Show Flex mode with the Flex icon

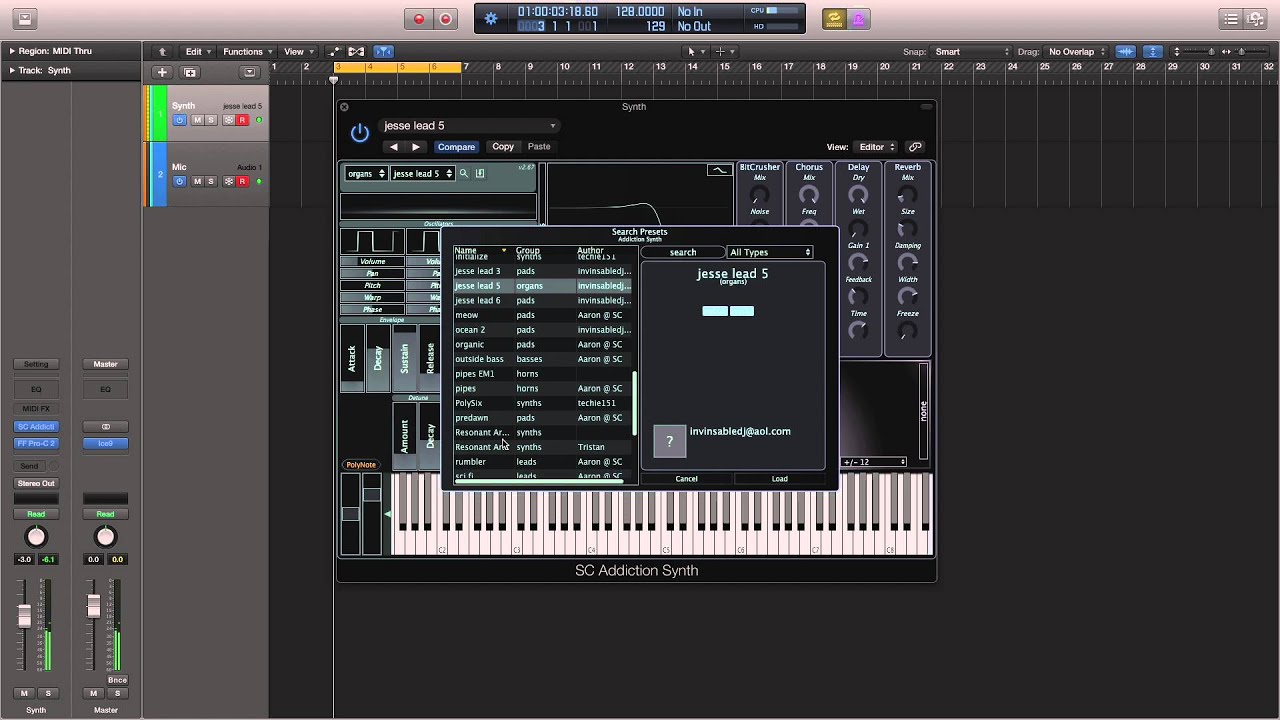357,52
